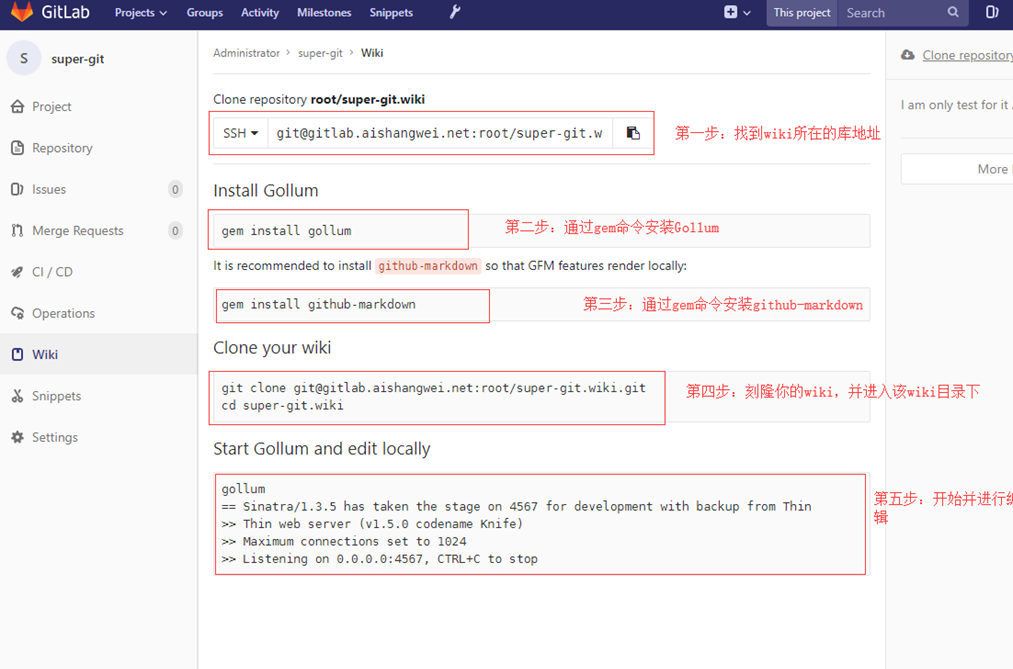Click the This project search scope
Image resolution: width=1013 pixels, height=669 pixels.
click(802, 12)
